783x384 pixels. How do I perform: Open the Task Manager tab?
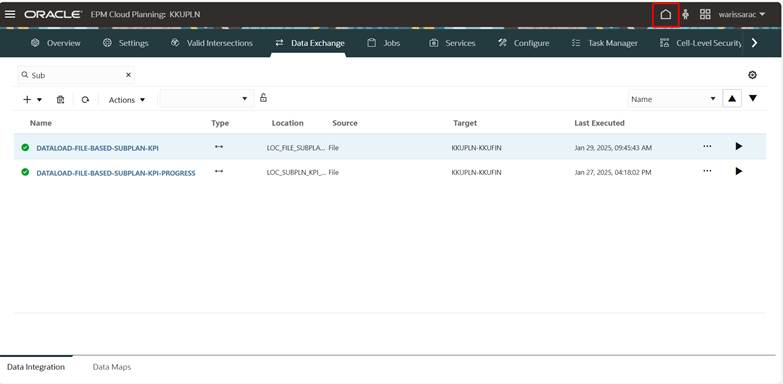(605, 43)
